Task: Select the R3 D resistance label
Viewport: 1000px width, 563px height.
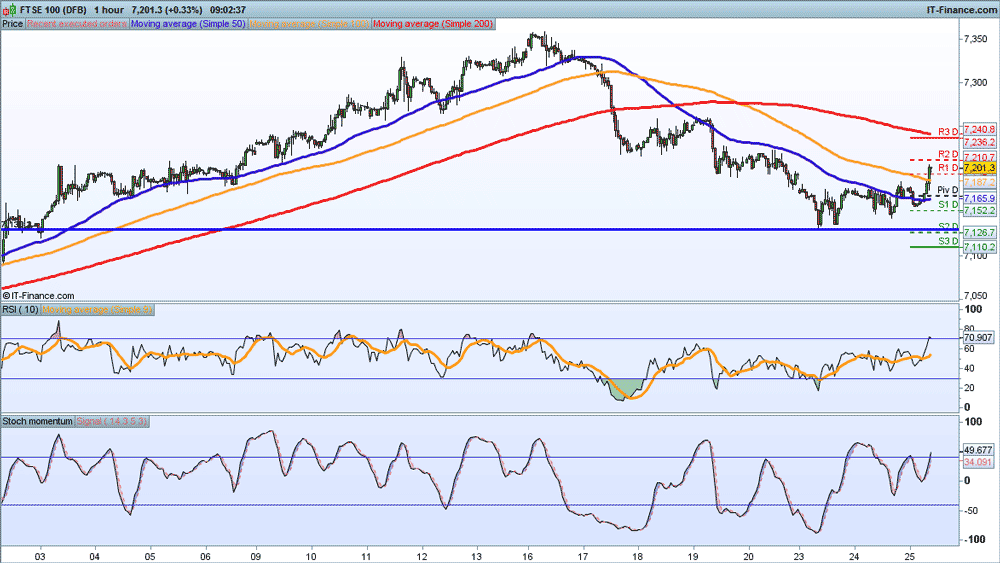Action: tap(948, 132)
